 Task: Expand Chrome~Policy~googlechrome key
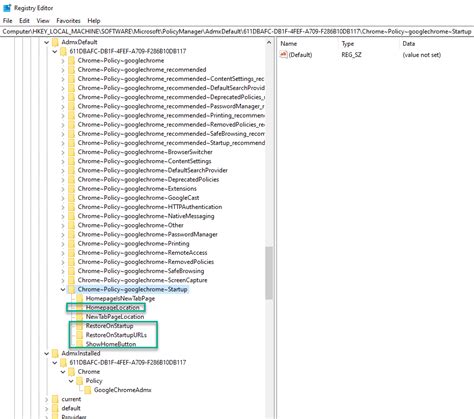click(63, 61)
